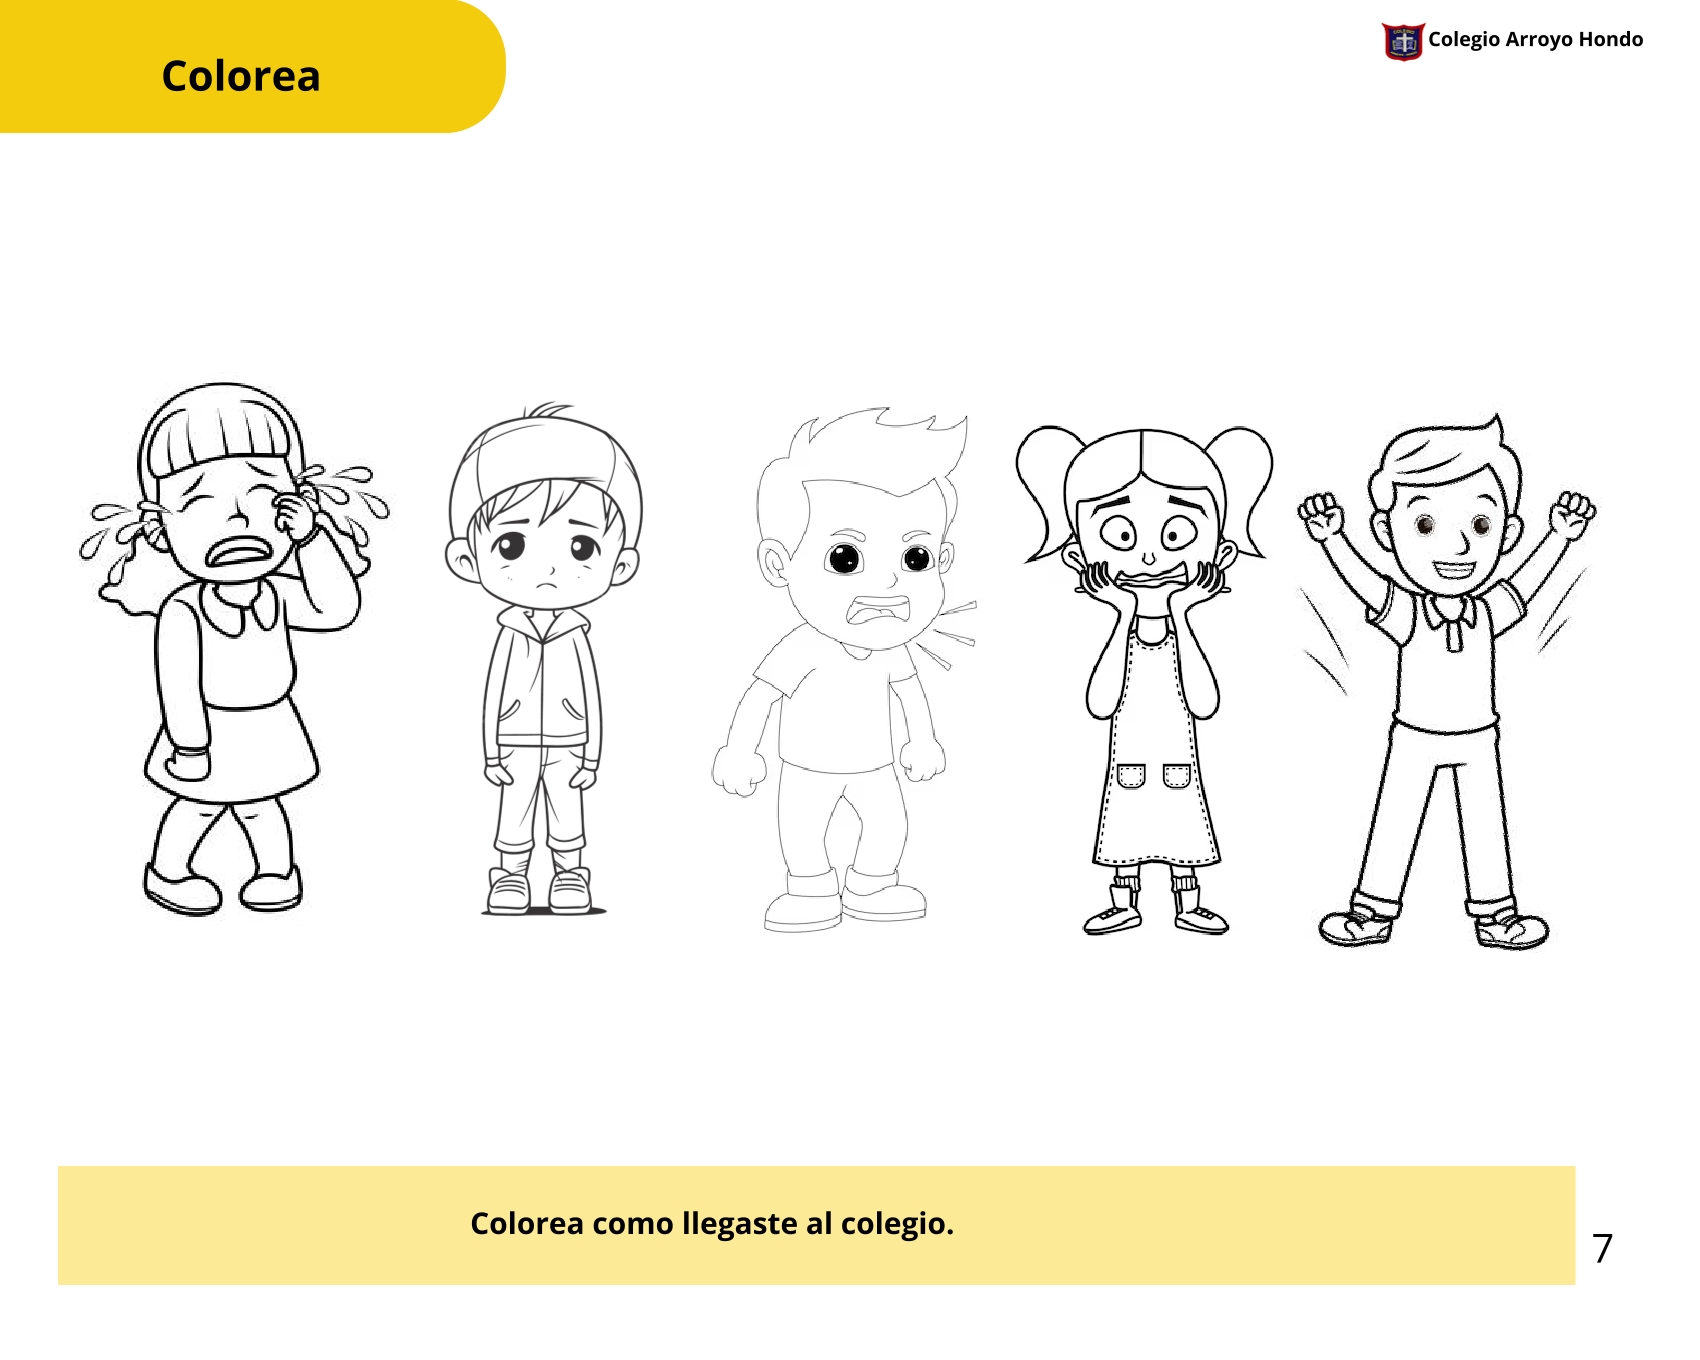
Task: Click the page number 7
Action: tap(1602, 1248)
